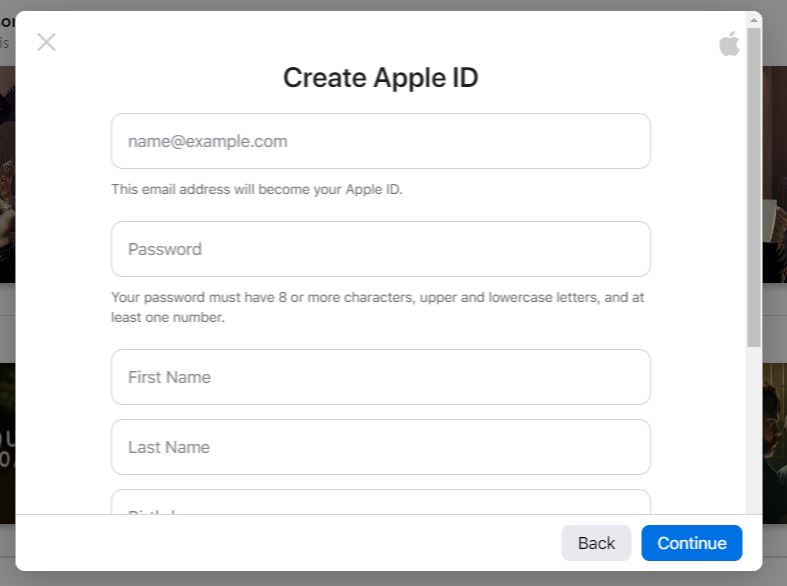Click the scrollbar up arrow
The image size is (787, 586).
(754, 20)
